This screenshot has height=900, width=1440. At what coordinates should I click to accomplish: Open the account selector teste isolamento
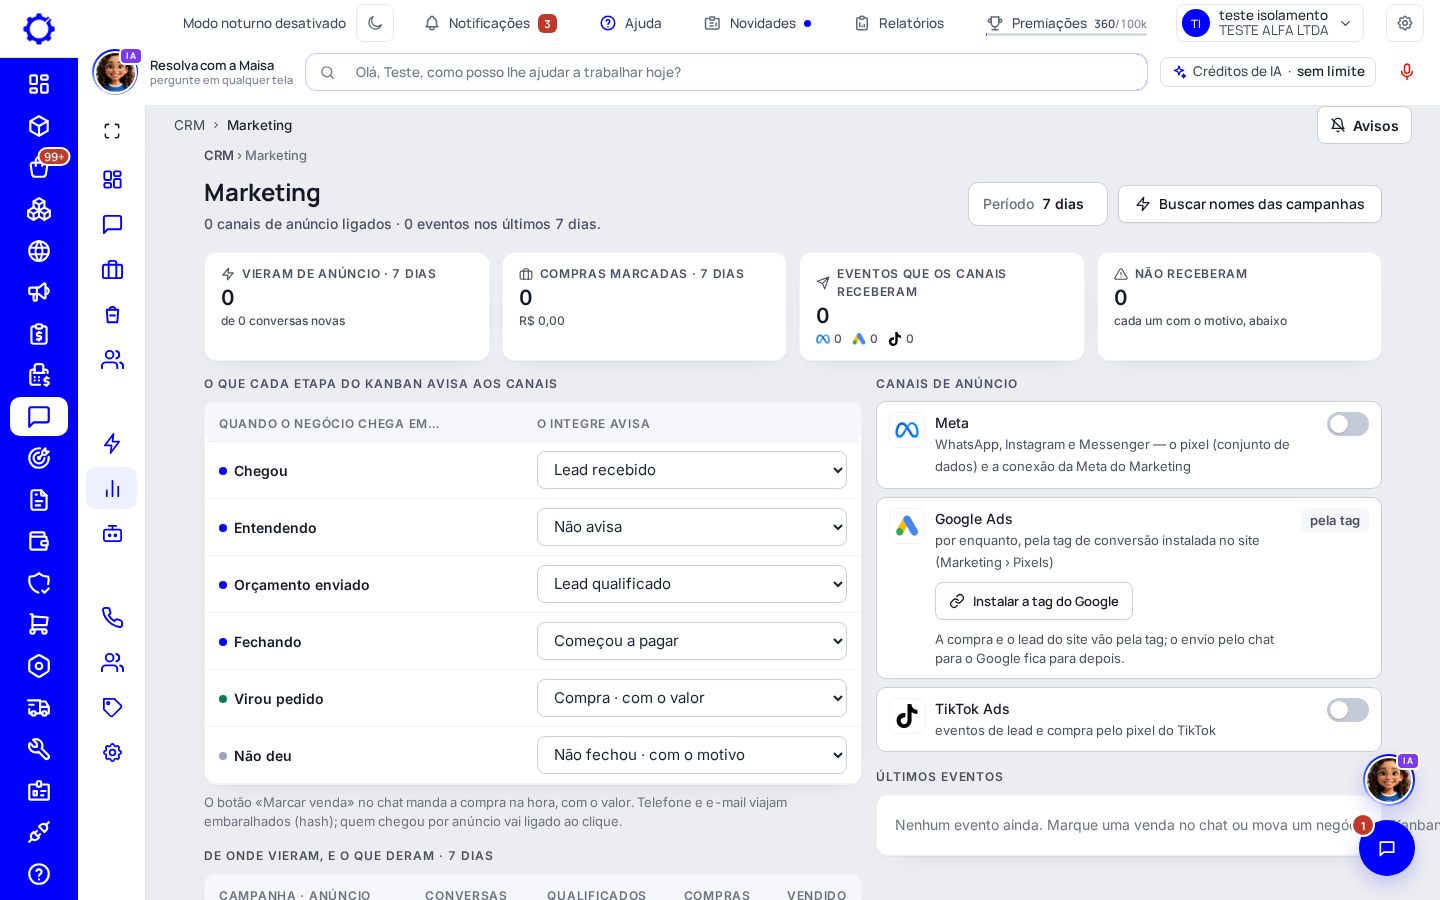pyautogui.click(x=1270, y=23)
